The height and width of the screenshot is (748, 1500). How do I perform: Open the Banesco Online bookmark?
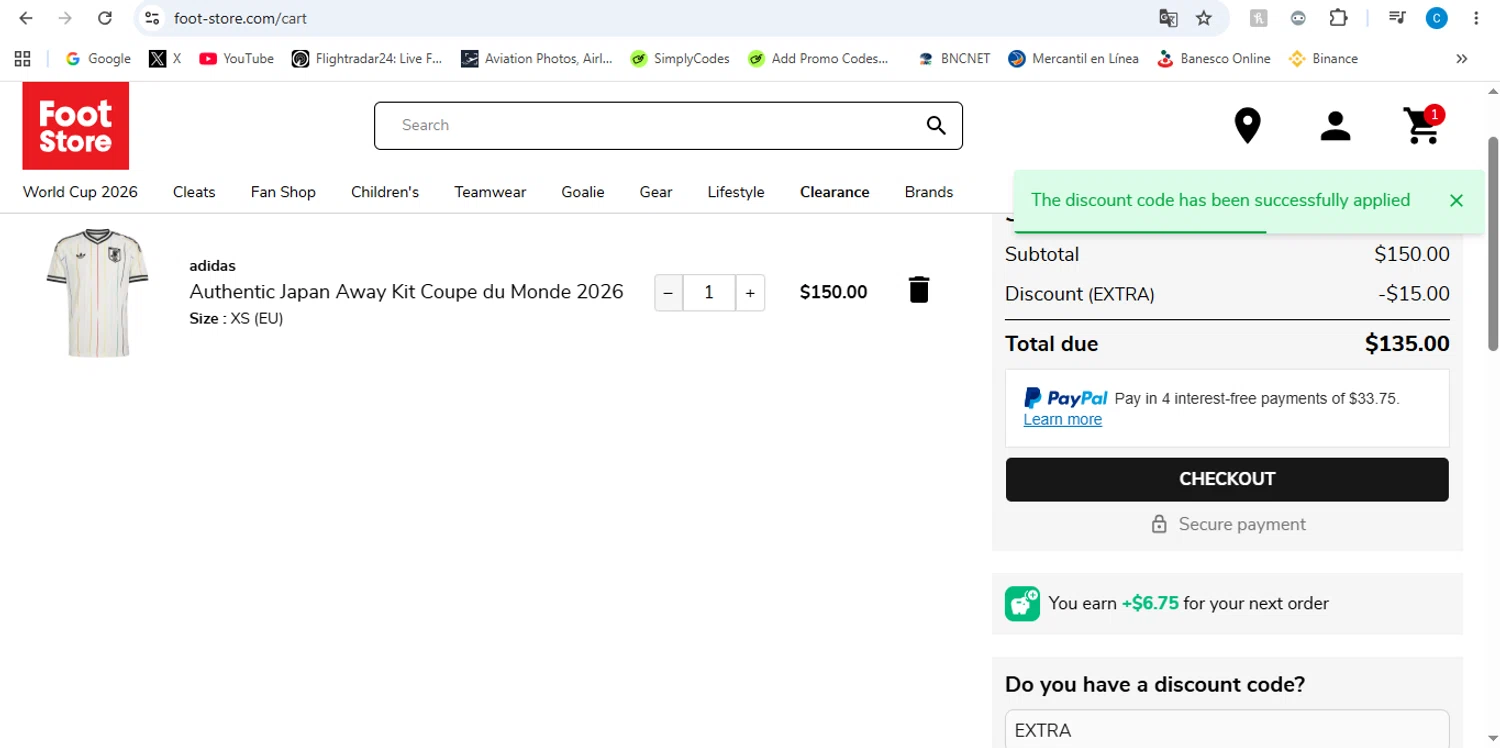coord(1214,59)
